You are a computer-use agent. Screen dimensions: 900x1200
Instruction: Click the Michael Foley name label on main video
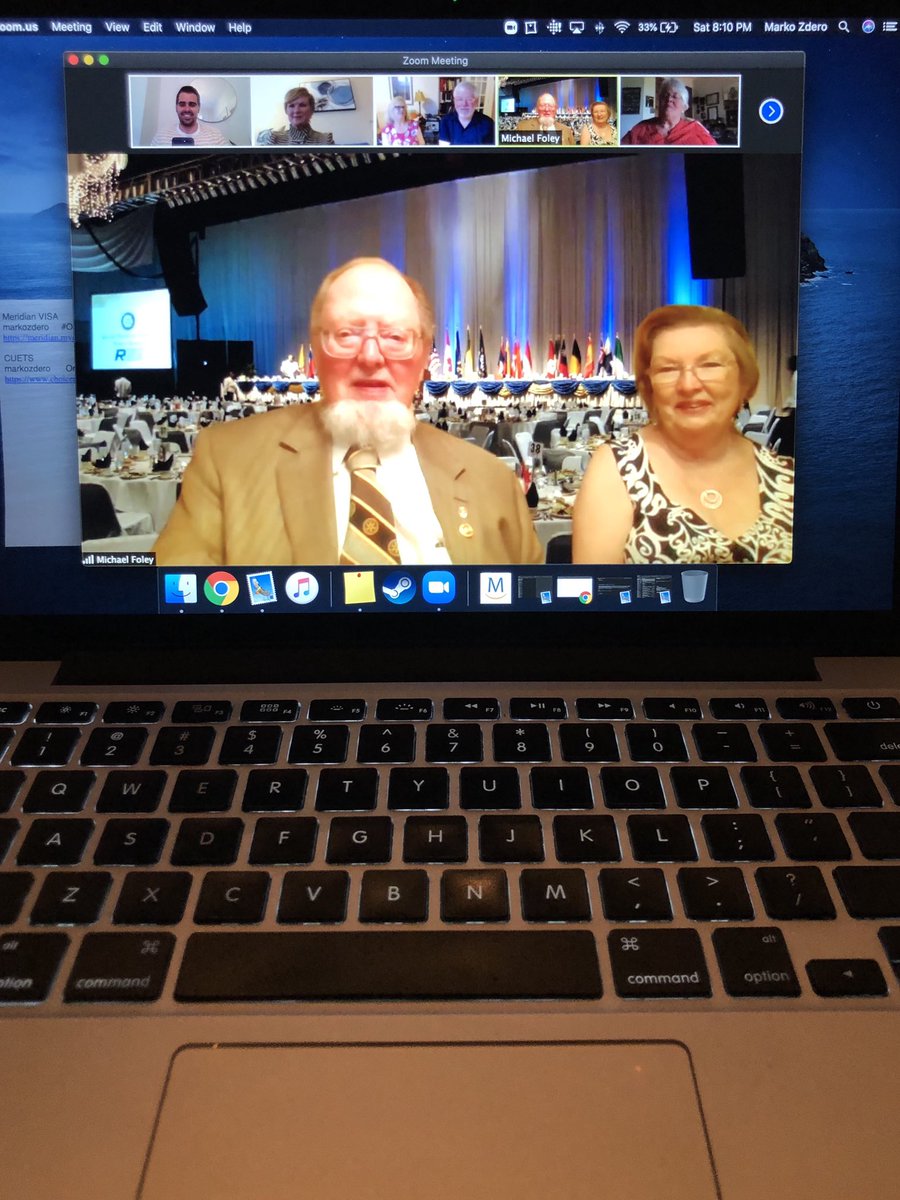(x=118, y=560)
